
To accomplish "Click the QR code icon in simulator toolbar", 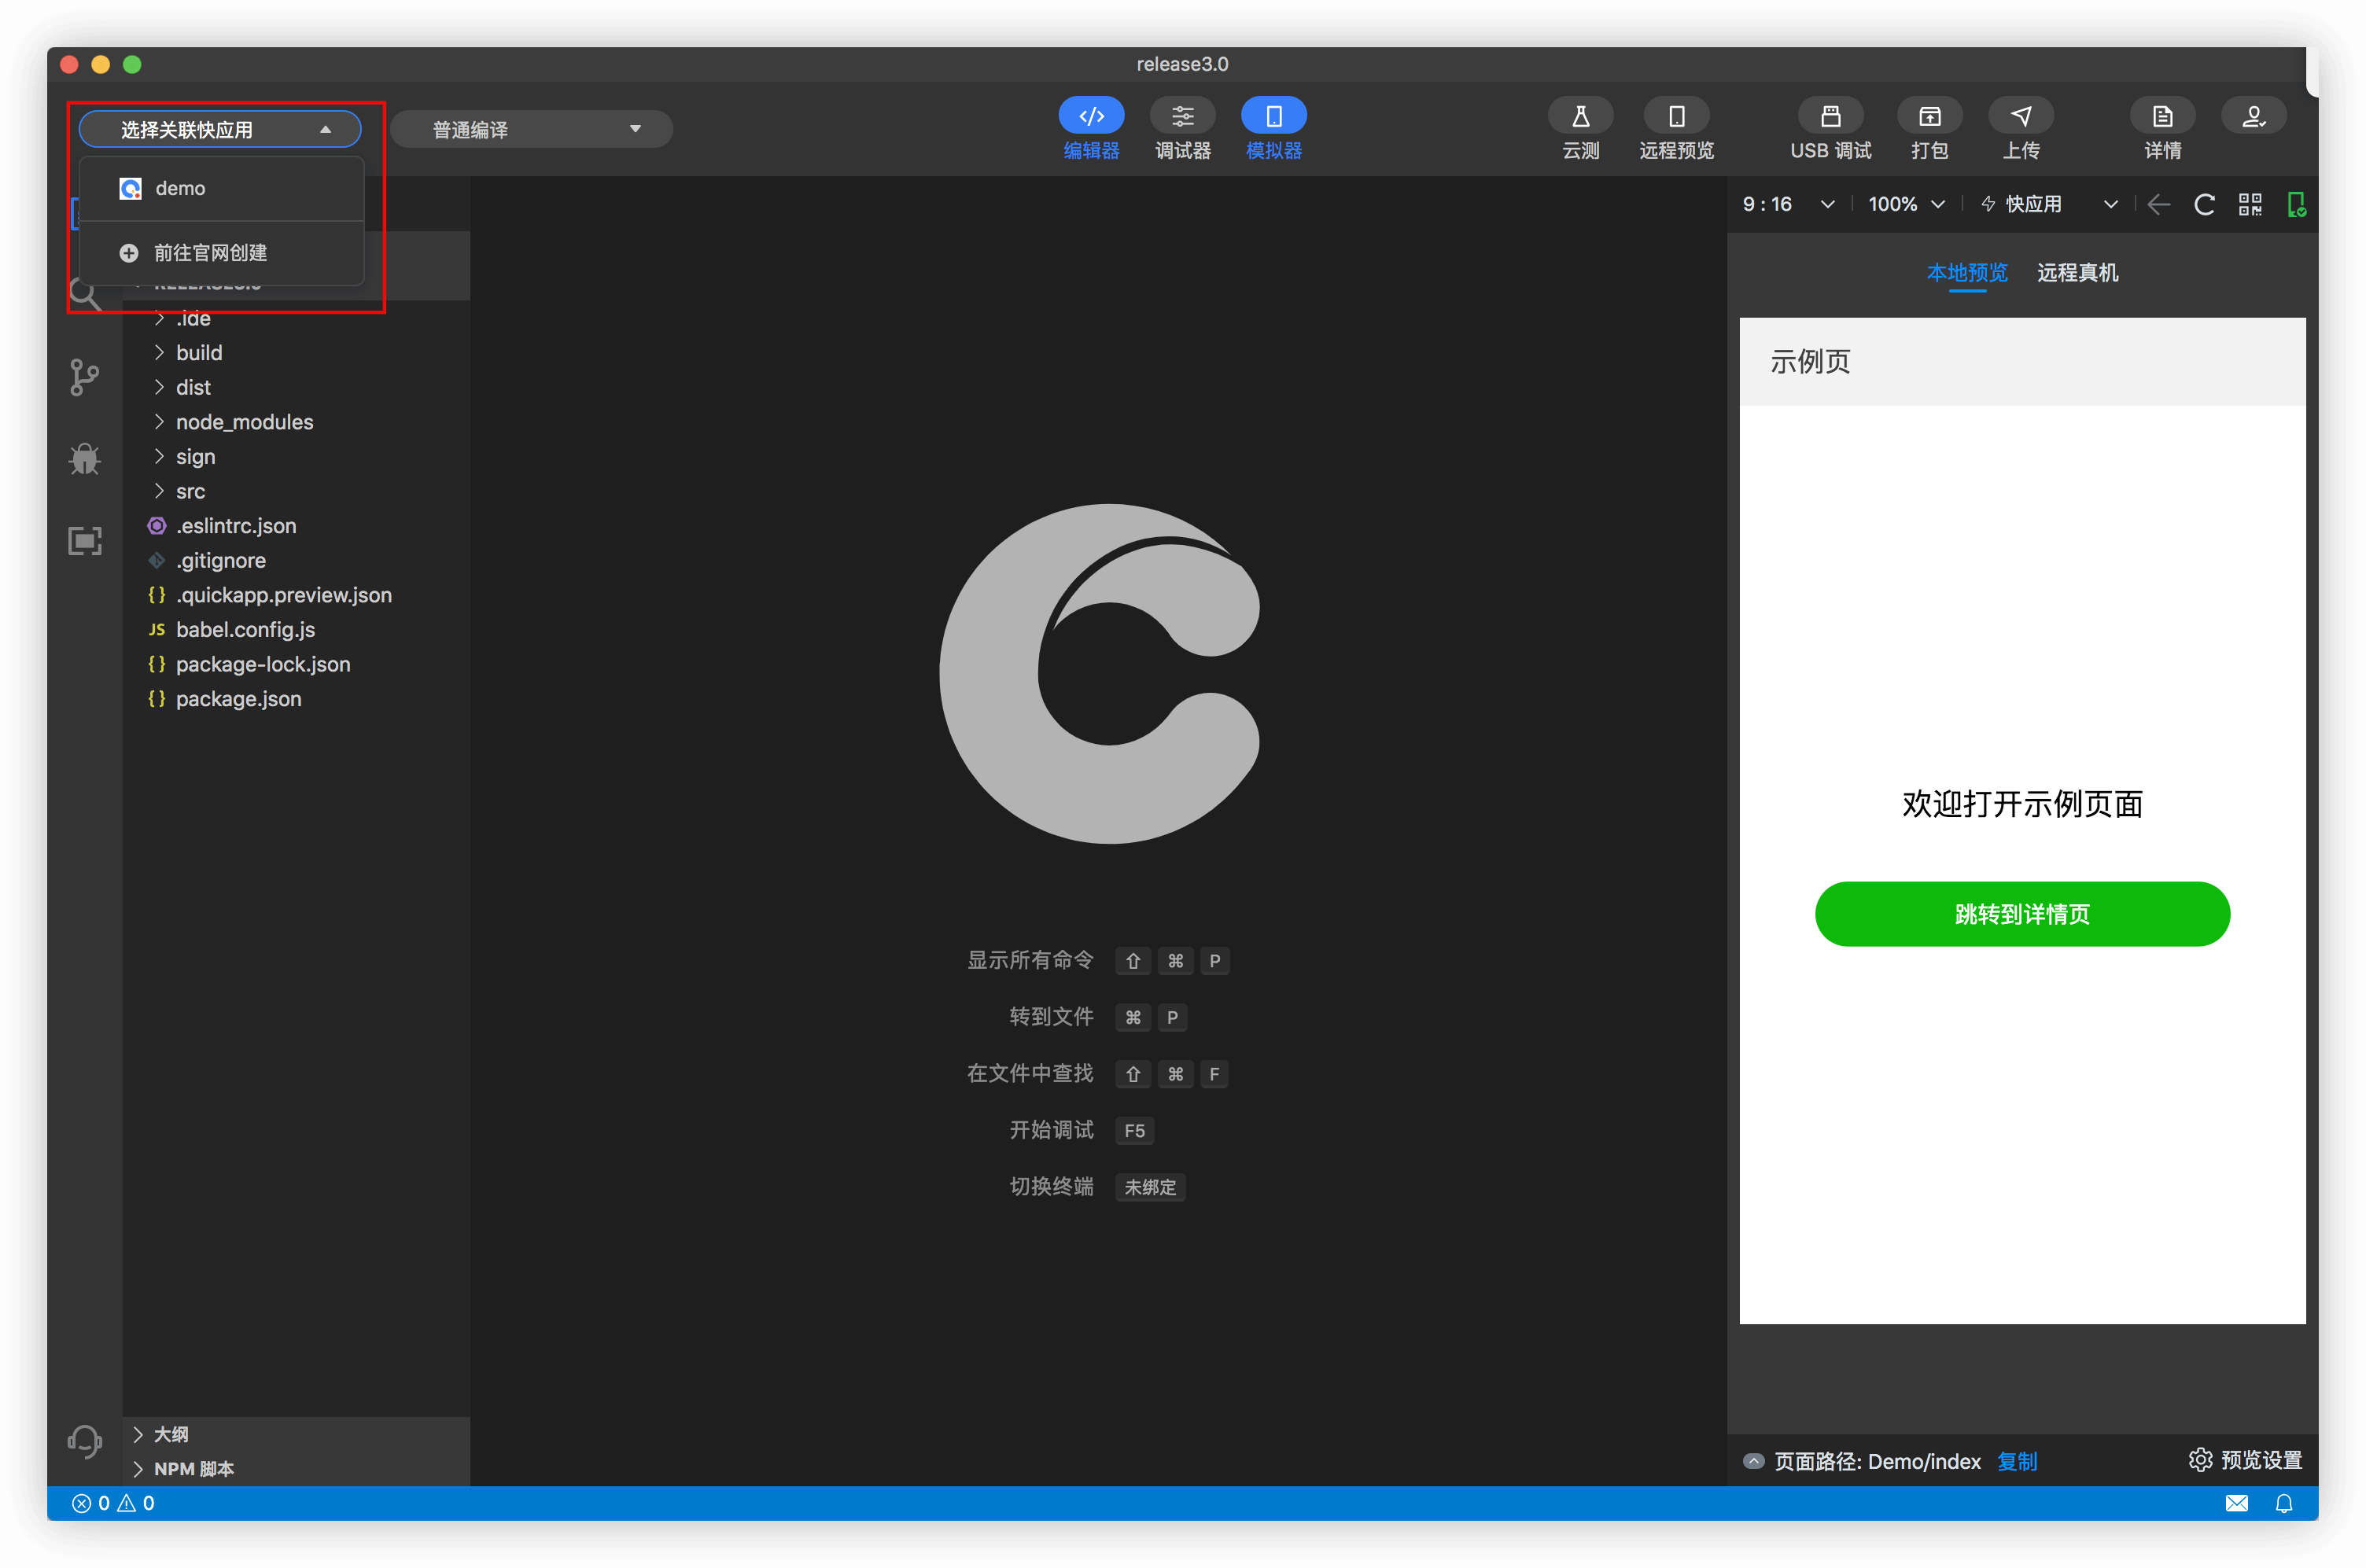I will pyautogui.click(x=2250, y=204).
